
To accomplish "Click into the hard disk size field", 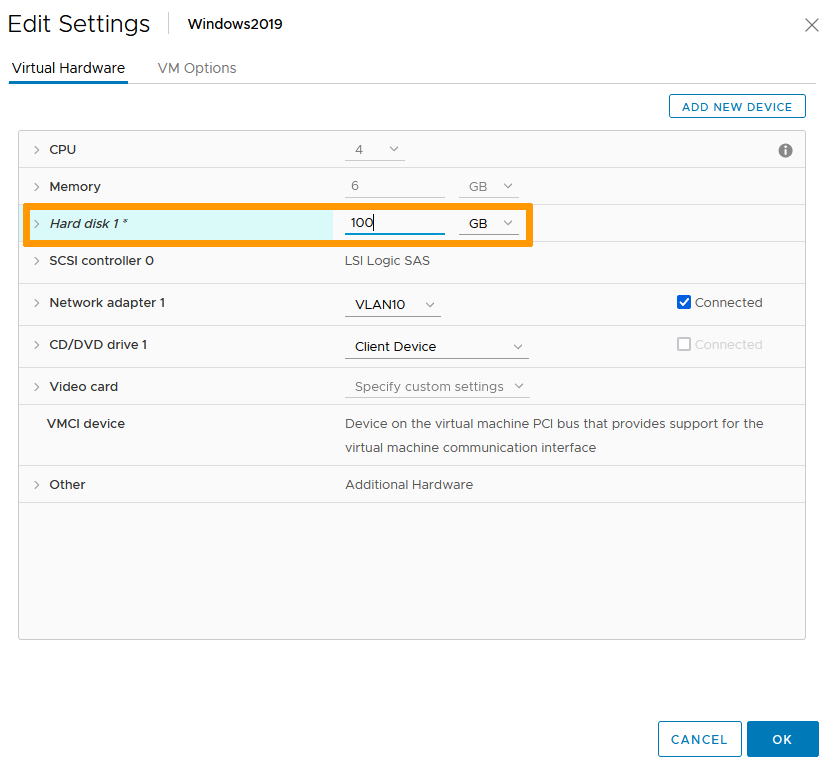I will pyautogui.click(x=394, y=223).
